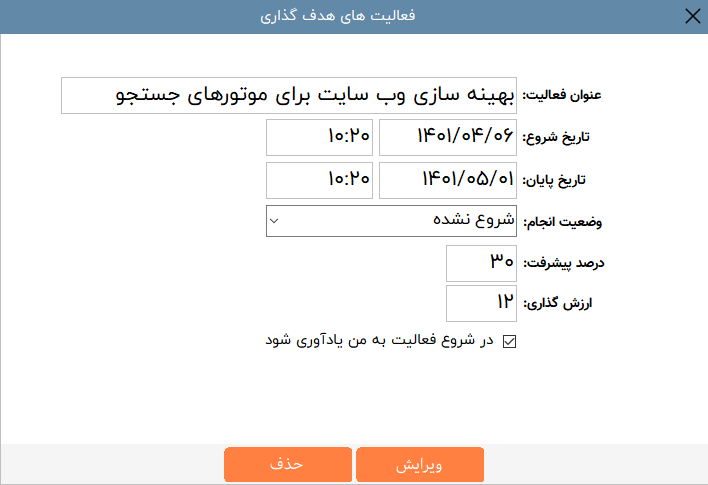Focus the ارزش گذاری value field
The image size is (708, 485).
tap(483, 301)
